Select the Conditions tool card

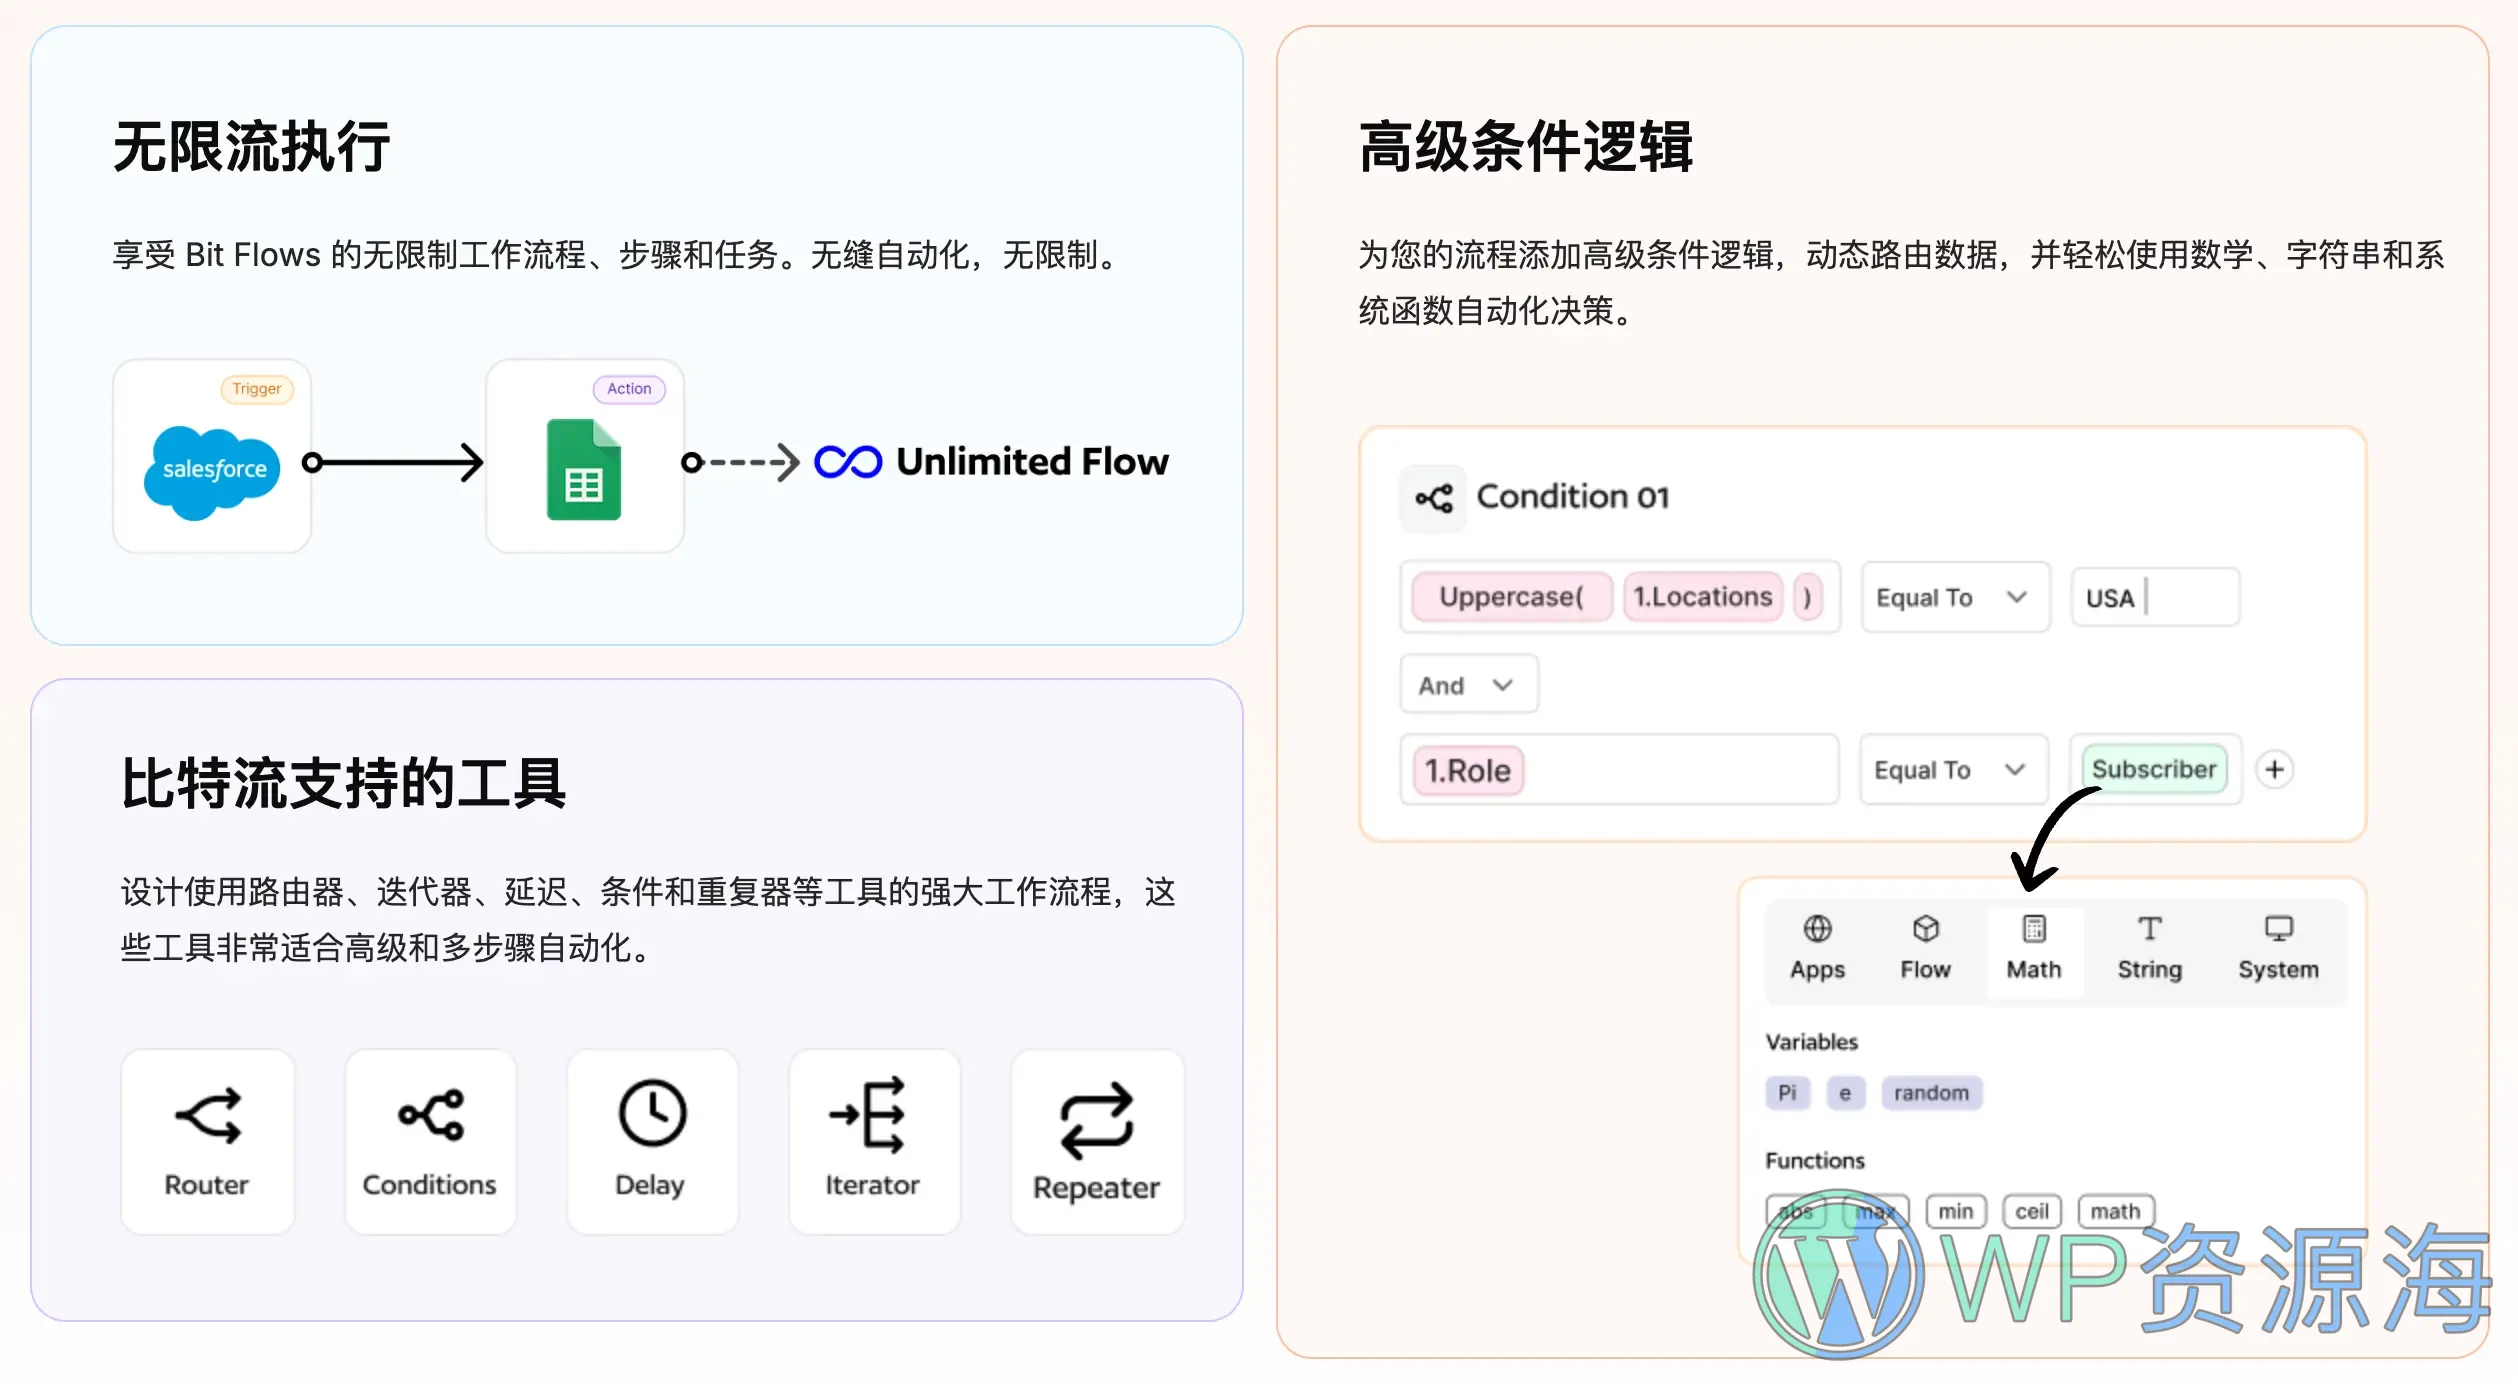click(x=430, y=1141)
